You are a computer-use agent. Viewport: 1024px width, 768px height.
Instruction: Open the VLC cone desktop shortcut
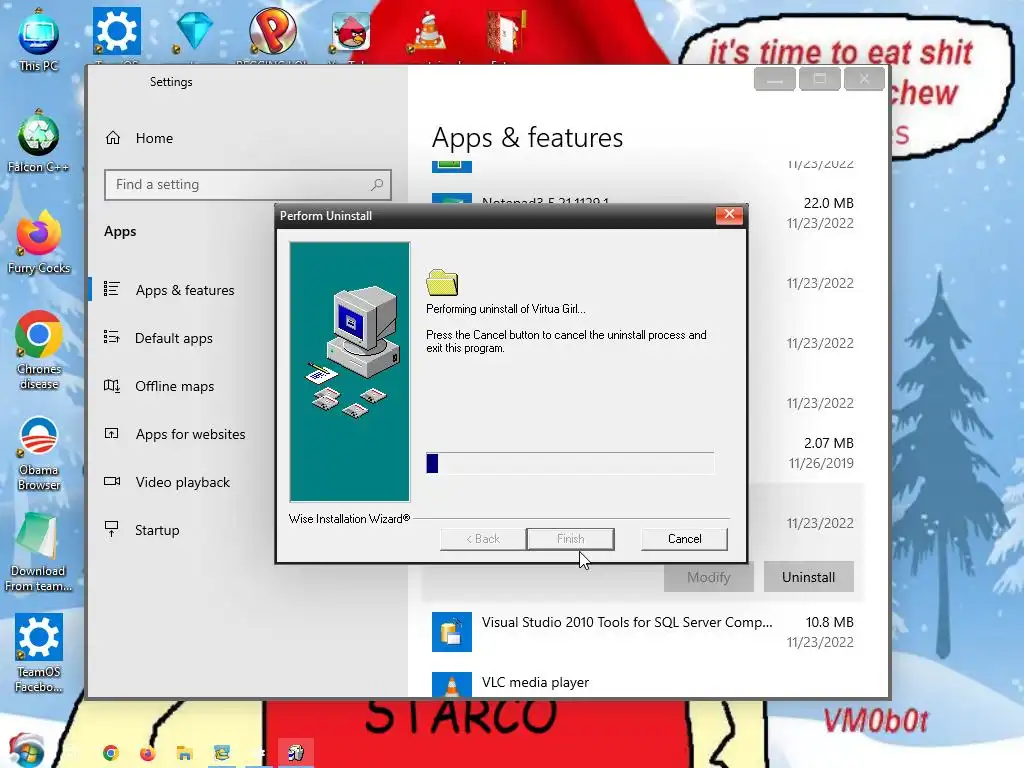[x=428, y=31]
